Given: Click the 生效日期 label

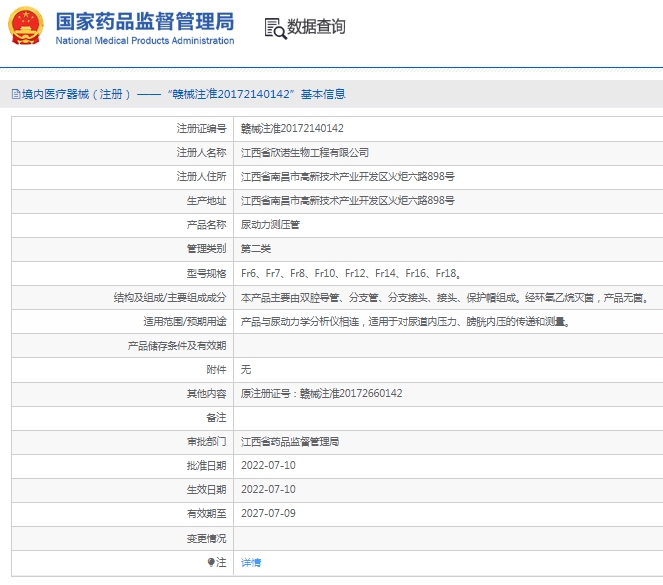Looking at the screenshot, I should 206,490.
